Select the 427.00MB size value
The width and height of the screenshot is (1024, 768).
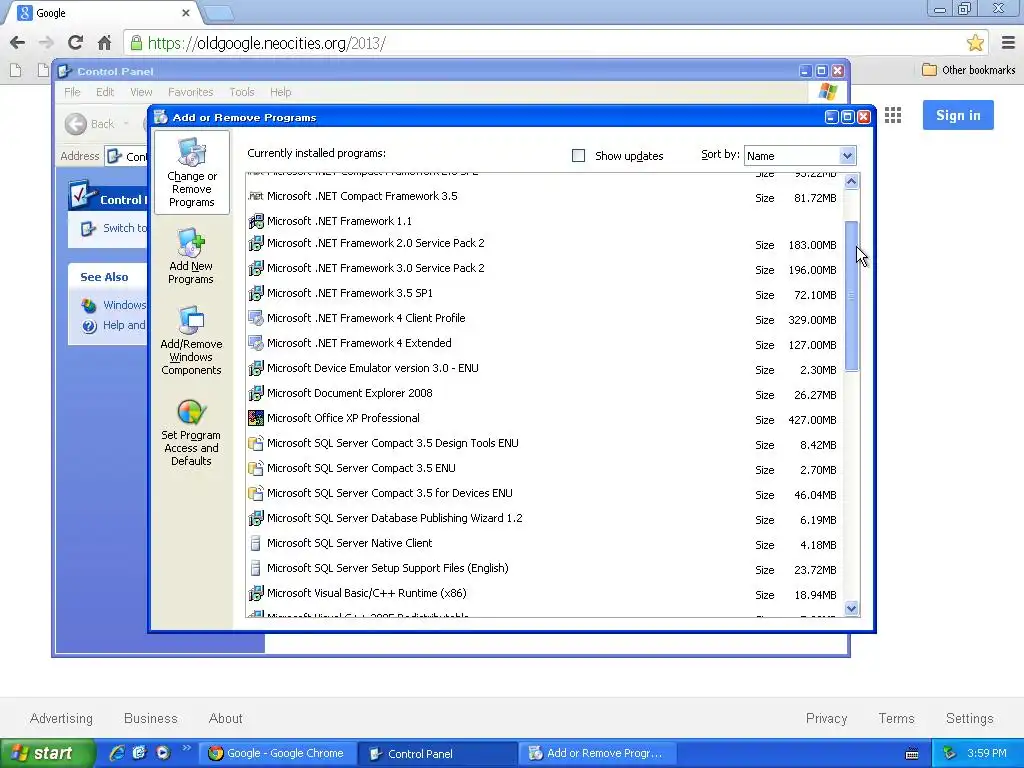tap(812, 420)
